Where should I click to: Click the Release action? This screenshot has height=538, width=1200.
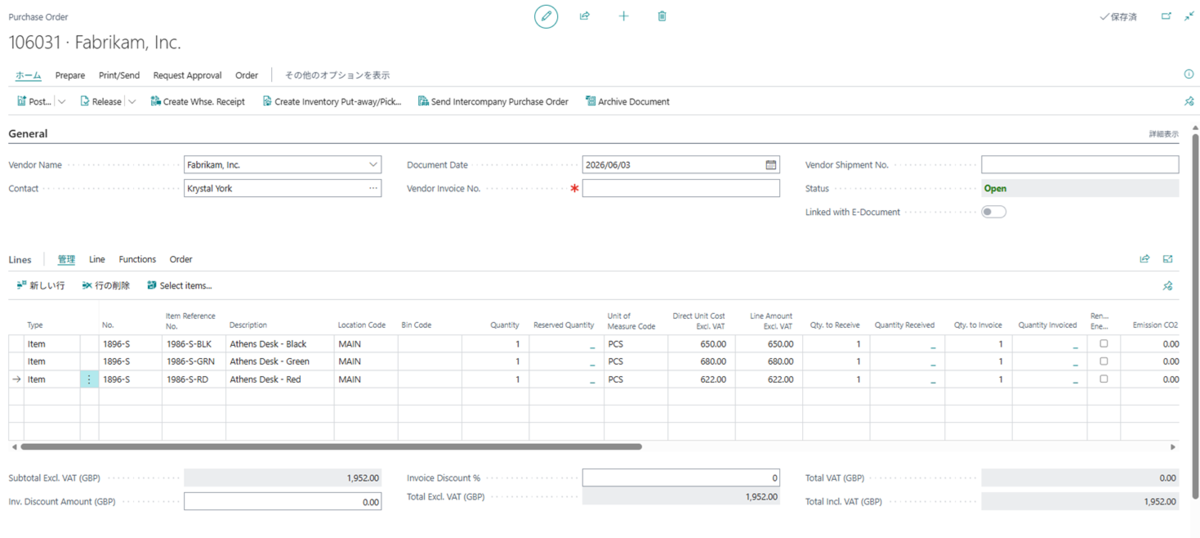pos(100,101)
